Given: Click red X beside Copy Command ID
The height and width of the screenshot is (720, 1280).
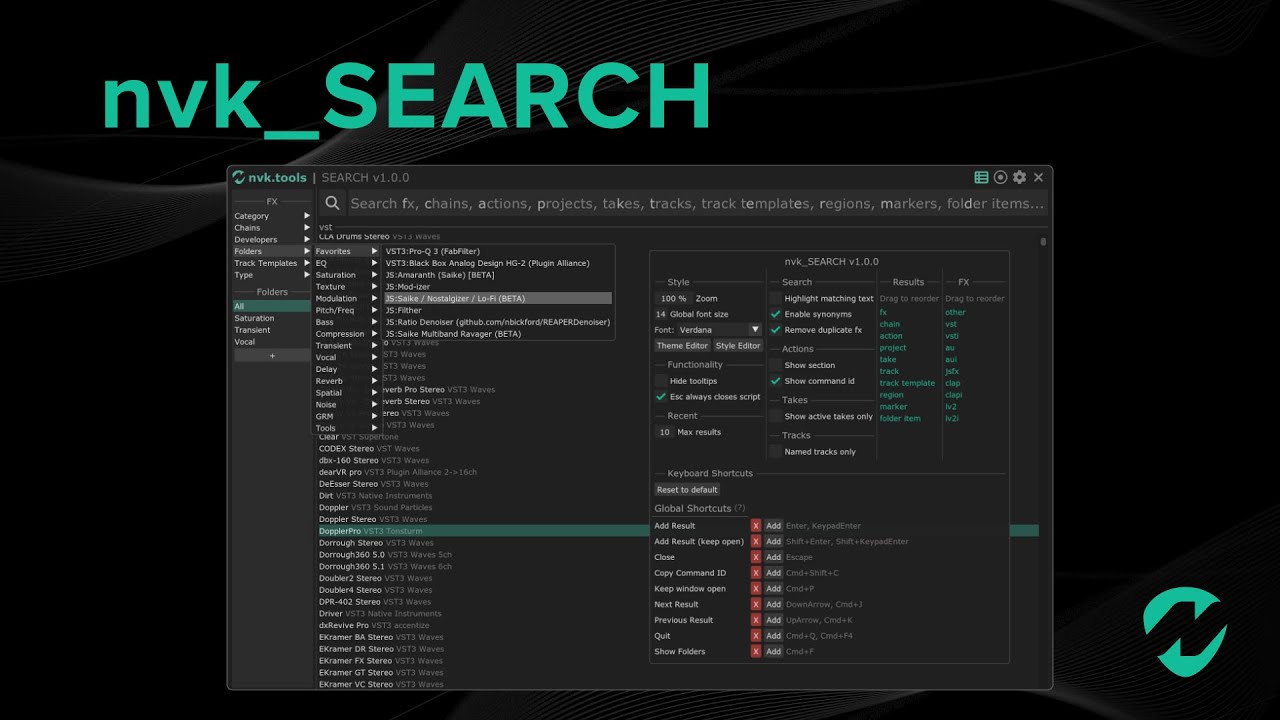Looking at the screenshot, I should point(756,573).
